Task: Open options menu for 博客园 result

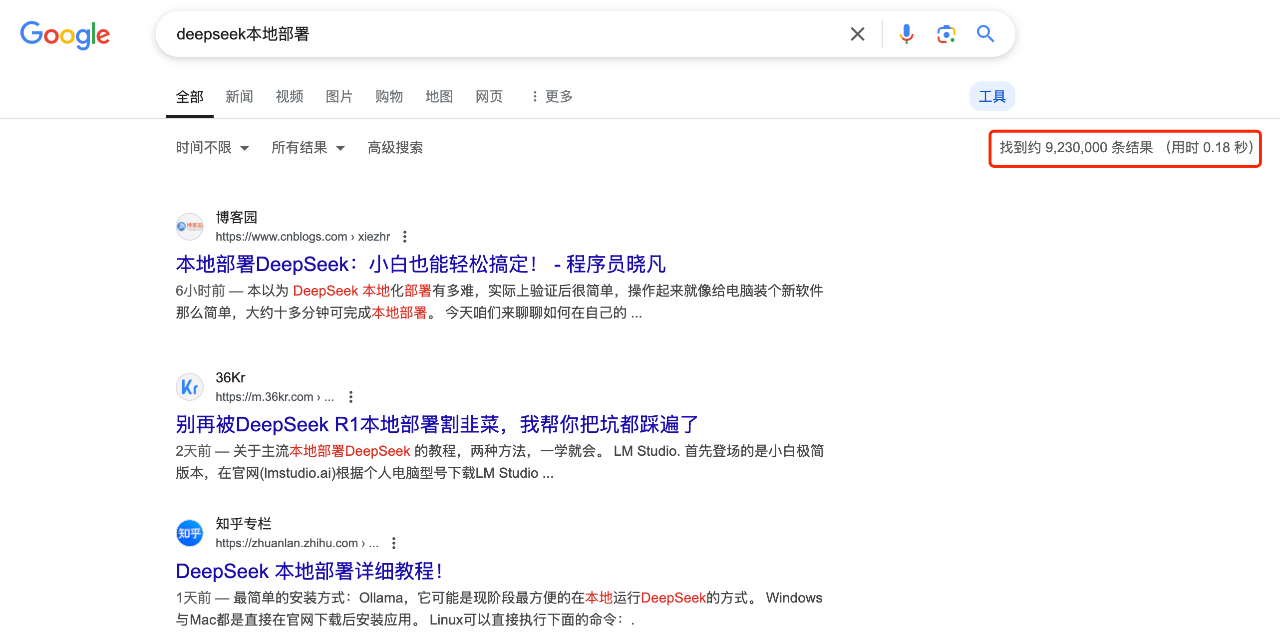Action: coord(405,237)
